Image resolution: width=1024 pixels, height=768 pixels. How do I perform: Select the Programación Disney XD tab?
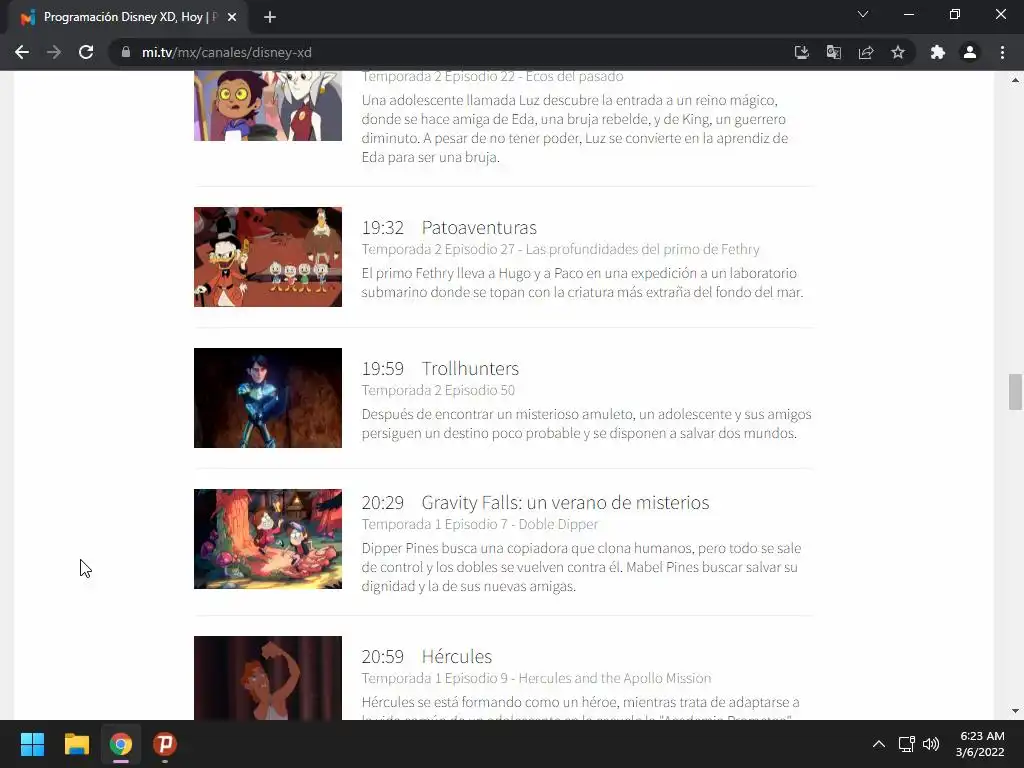[x=128, y=17]
